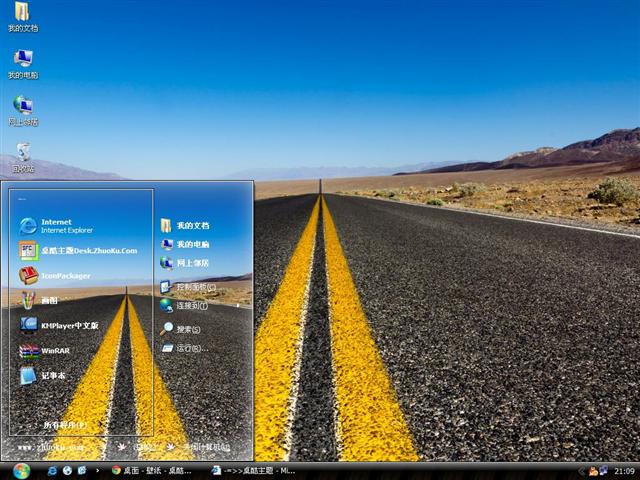Expand hidden system tray icons arrow

[583, 471]
